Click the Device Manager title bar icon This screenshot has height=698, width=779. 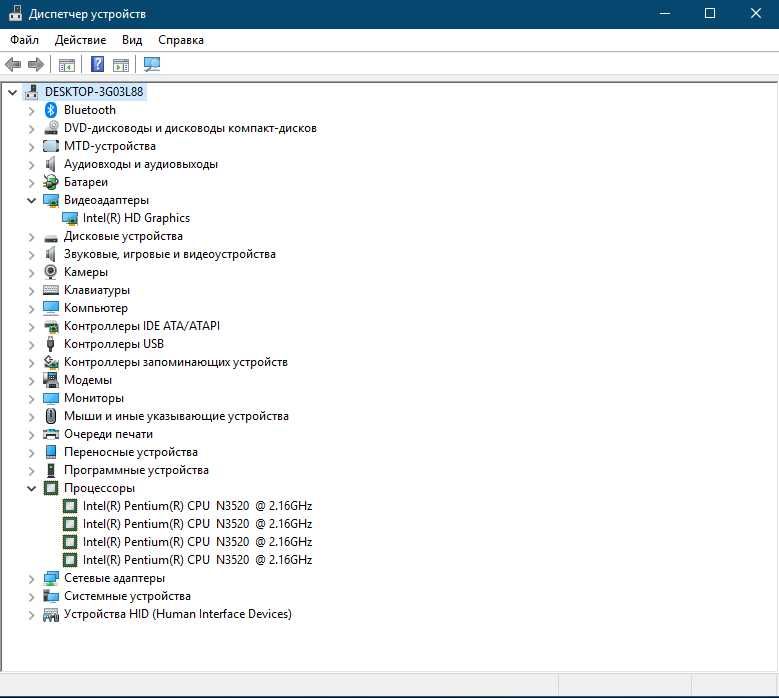[15, 13]
